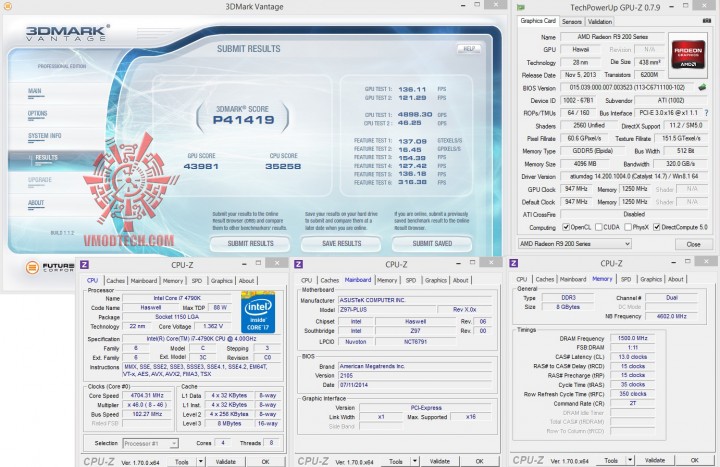Image resolution: width=720 pixels, height=467 pixels.
Task: Click the CPU-Z icon in the Mainboard window
Action: tap(299, 264)
